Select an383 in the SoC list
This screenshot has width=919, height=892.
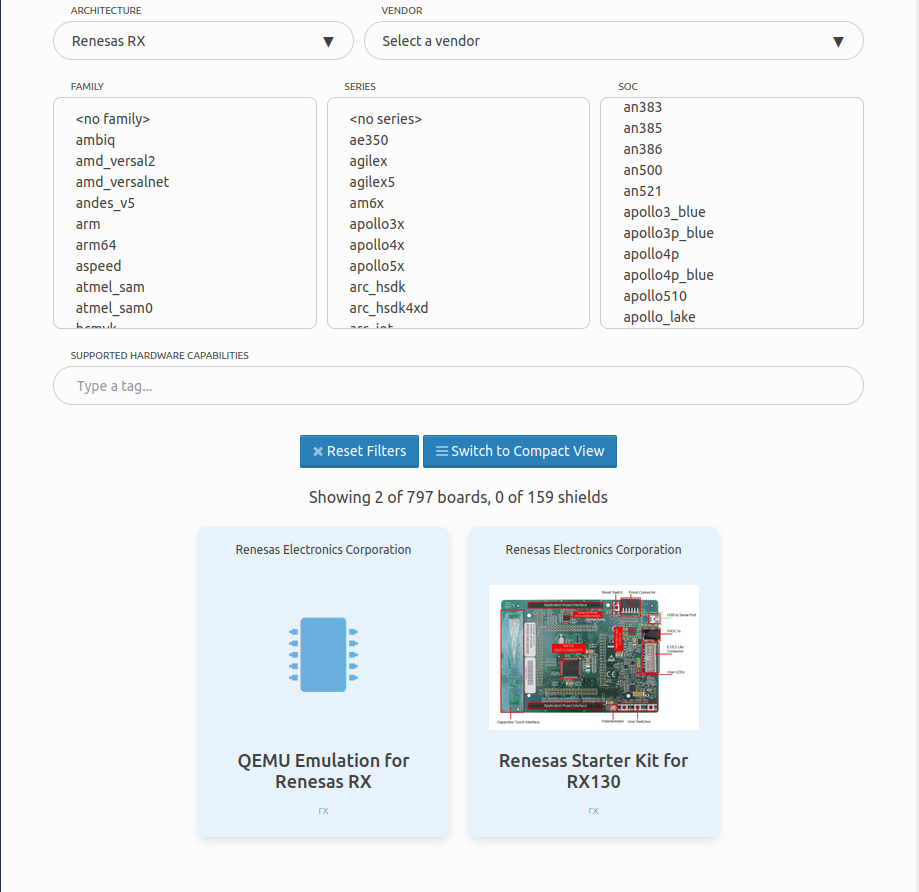pos(642,107)
